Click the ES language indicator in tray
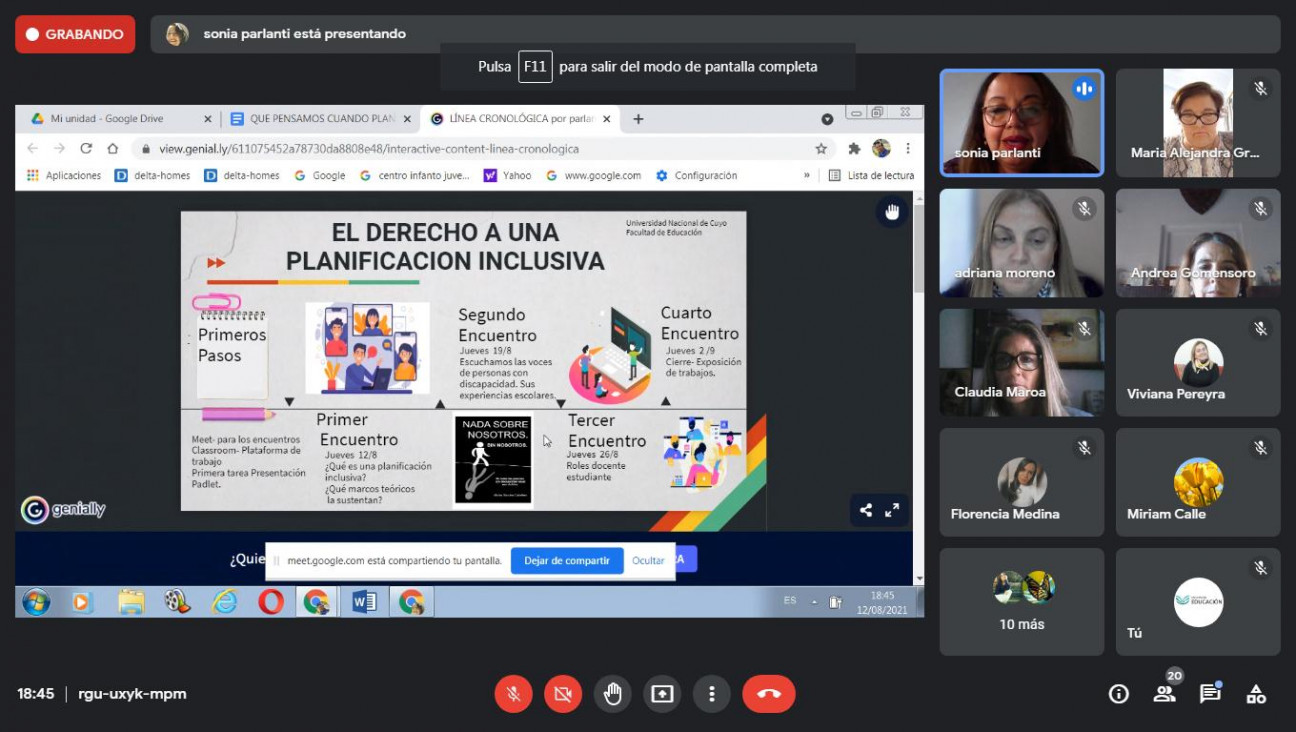This screenshot has width=1296, height=732. click(790, 601)
